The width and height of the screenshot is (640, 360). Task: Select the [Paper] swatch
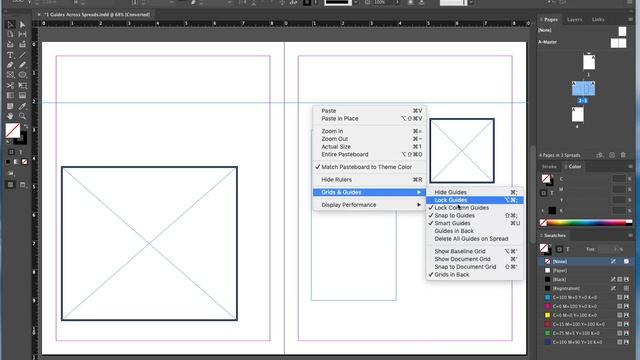tap(586, 271)
